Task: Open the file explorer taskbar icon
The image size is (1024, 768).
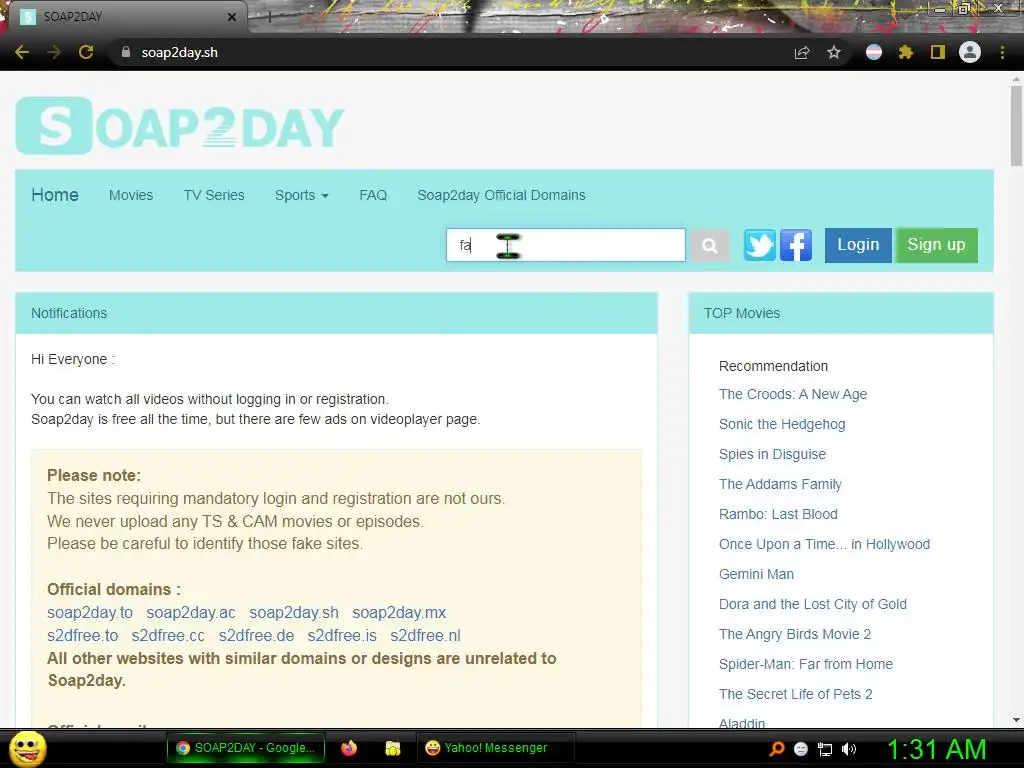Action: (x=392, y=748)
